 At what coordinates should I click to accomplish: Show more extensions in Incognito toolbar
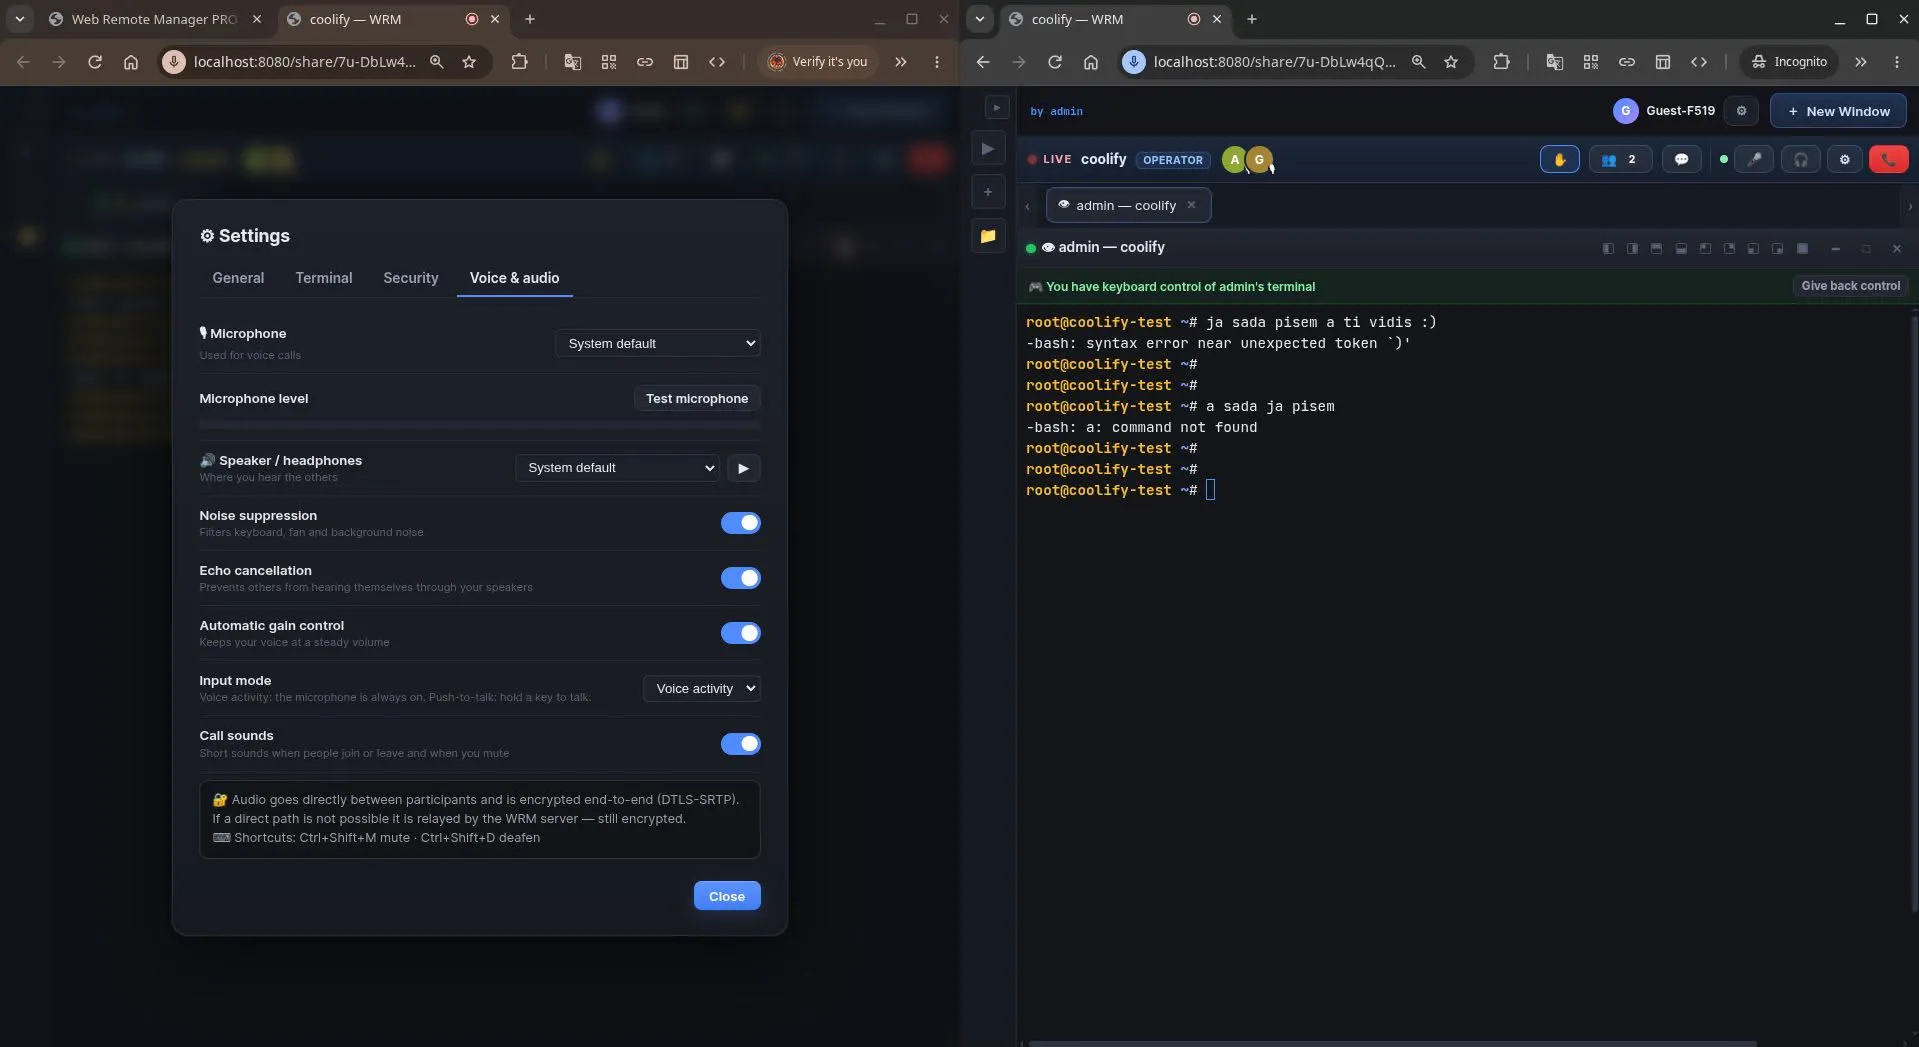pyautogui.click(x=1860, y=62)
